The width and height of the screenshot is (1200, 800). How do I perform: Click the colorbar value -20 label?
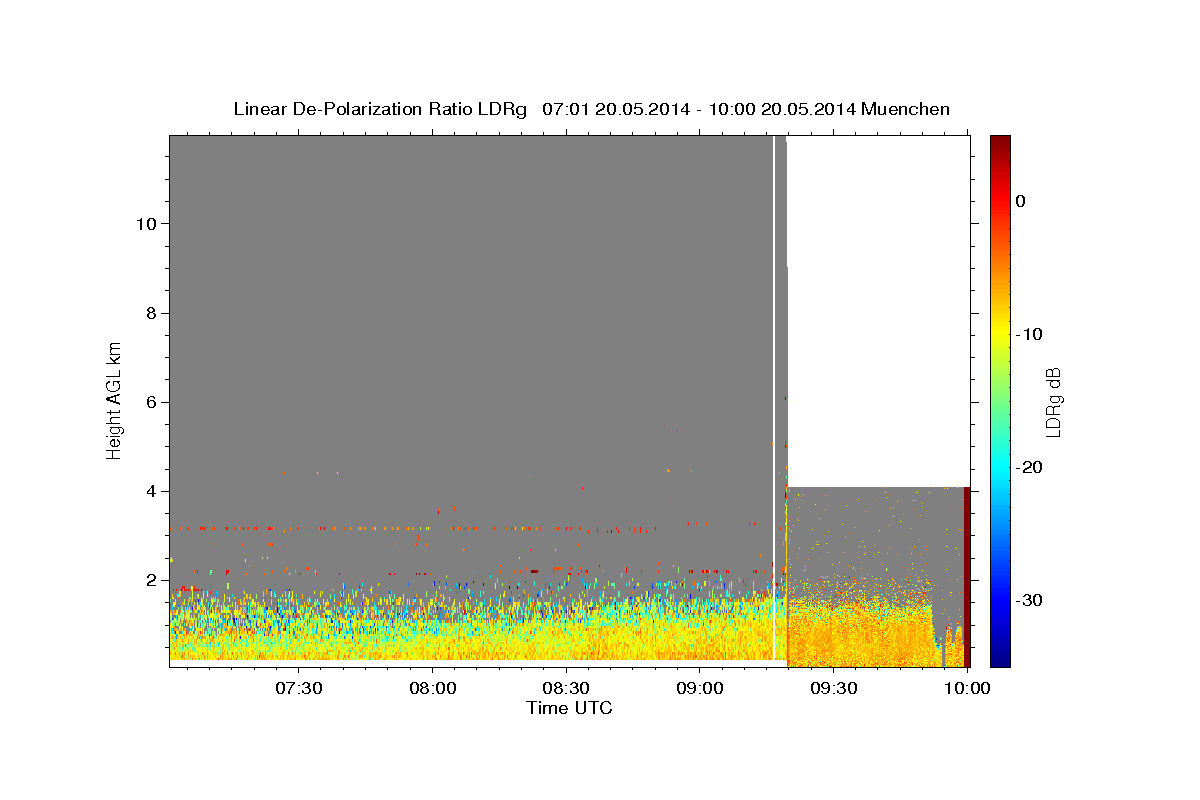pyautogui.click(x=1030, y=467)
